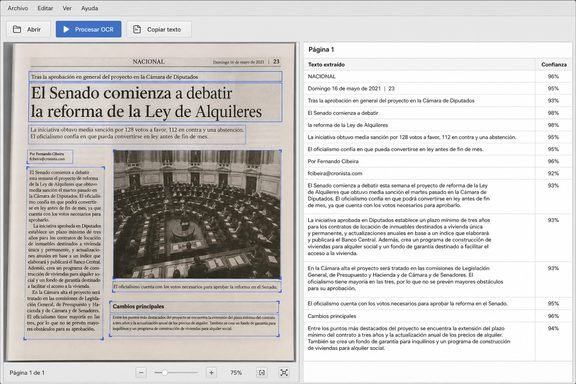Select the 'Por Fernando Cibeira' row

(438, 161)
